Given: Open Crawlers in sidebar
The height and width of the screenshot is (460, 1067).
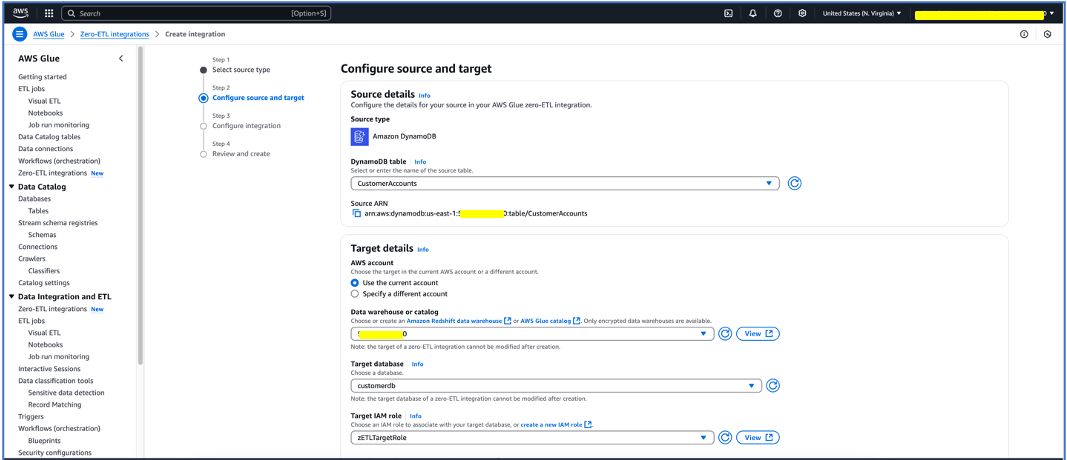Looking at the screenshot, I should click(x=32, y=259).
